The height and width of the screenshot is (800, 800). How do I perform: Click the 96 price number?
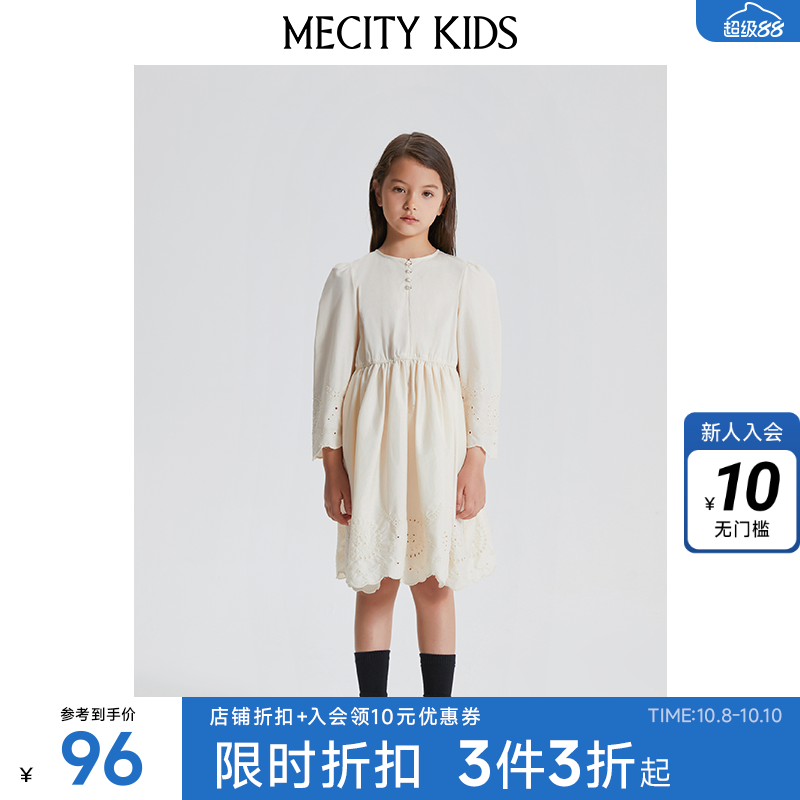pyautogui.click(x=102, y=758)
